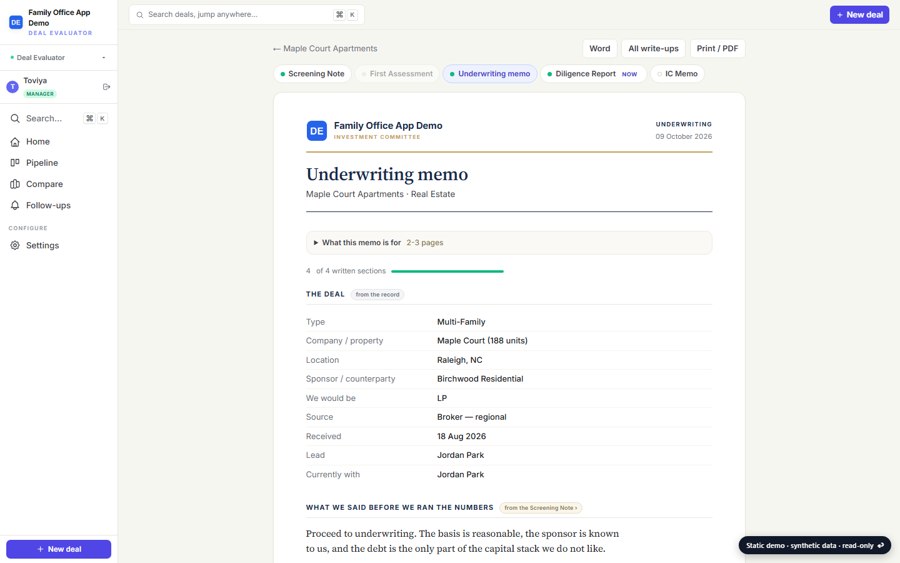Click the logout icon next to Toviya

pos(106,87)
